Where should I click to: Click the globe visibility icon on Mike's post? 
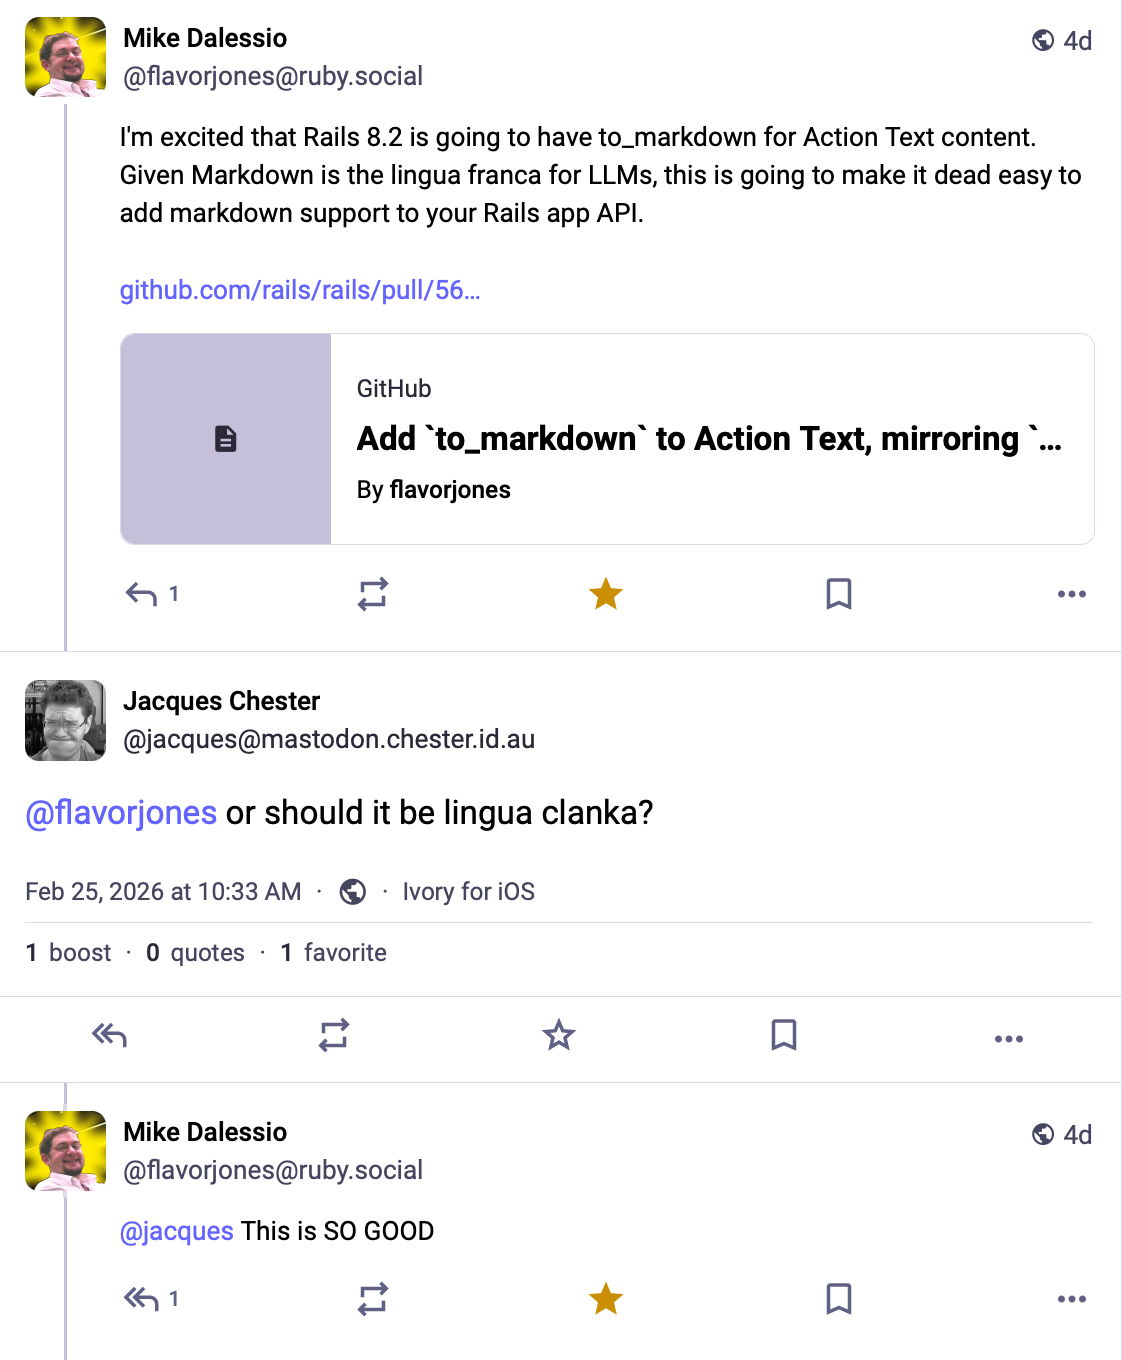pos(1044,41)
